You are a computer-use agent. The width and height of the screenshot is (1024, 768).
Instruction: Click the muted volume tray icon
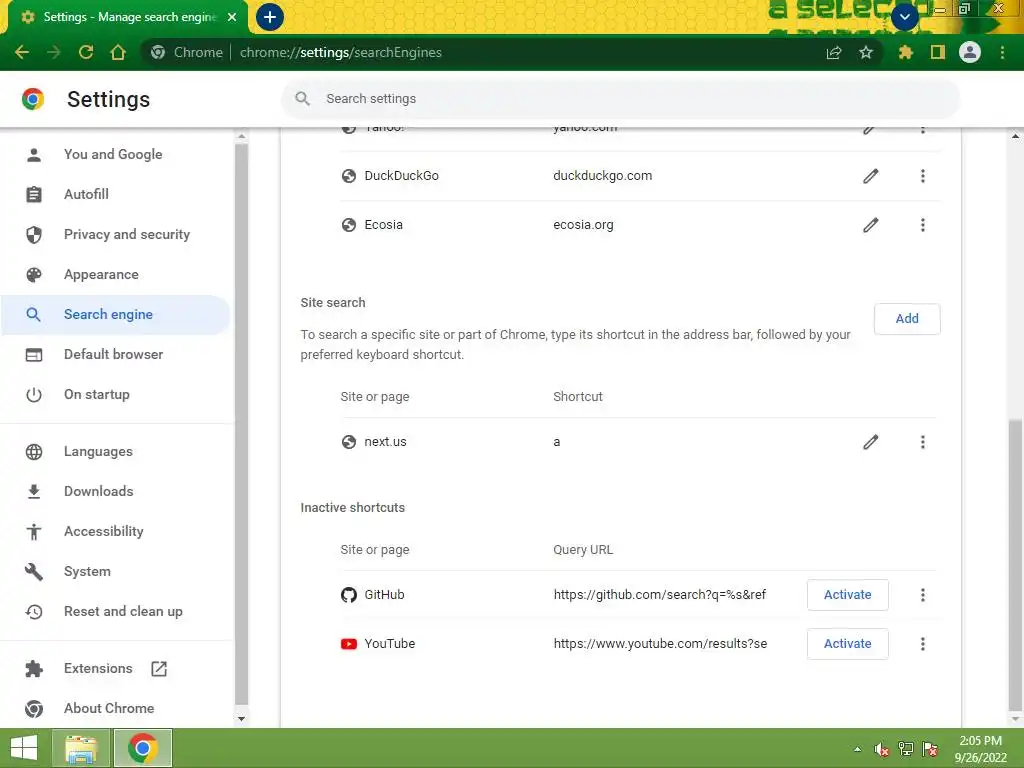click(x=882, y=749)
